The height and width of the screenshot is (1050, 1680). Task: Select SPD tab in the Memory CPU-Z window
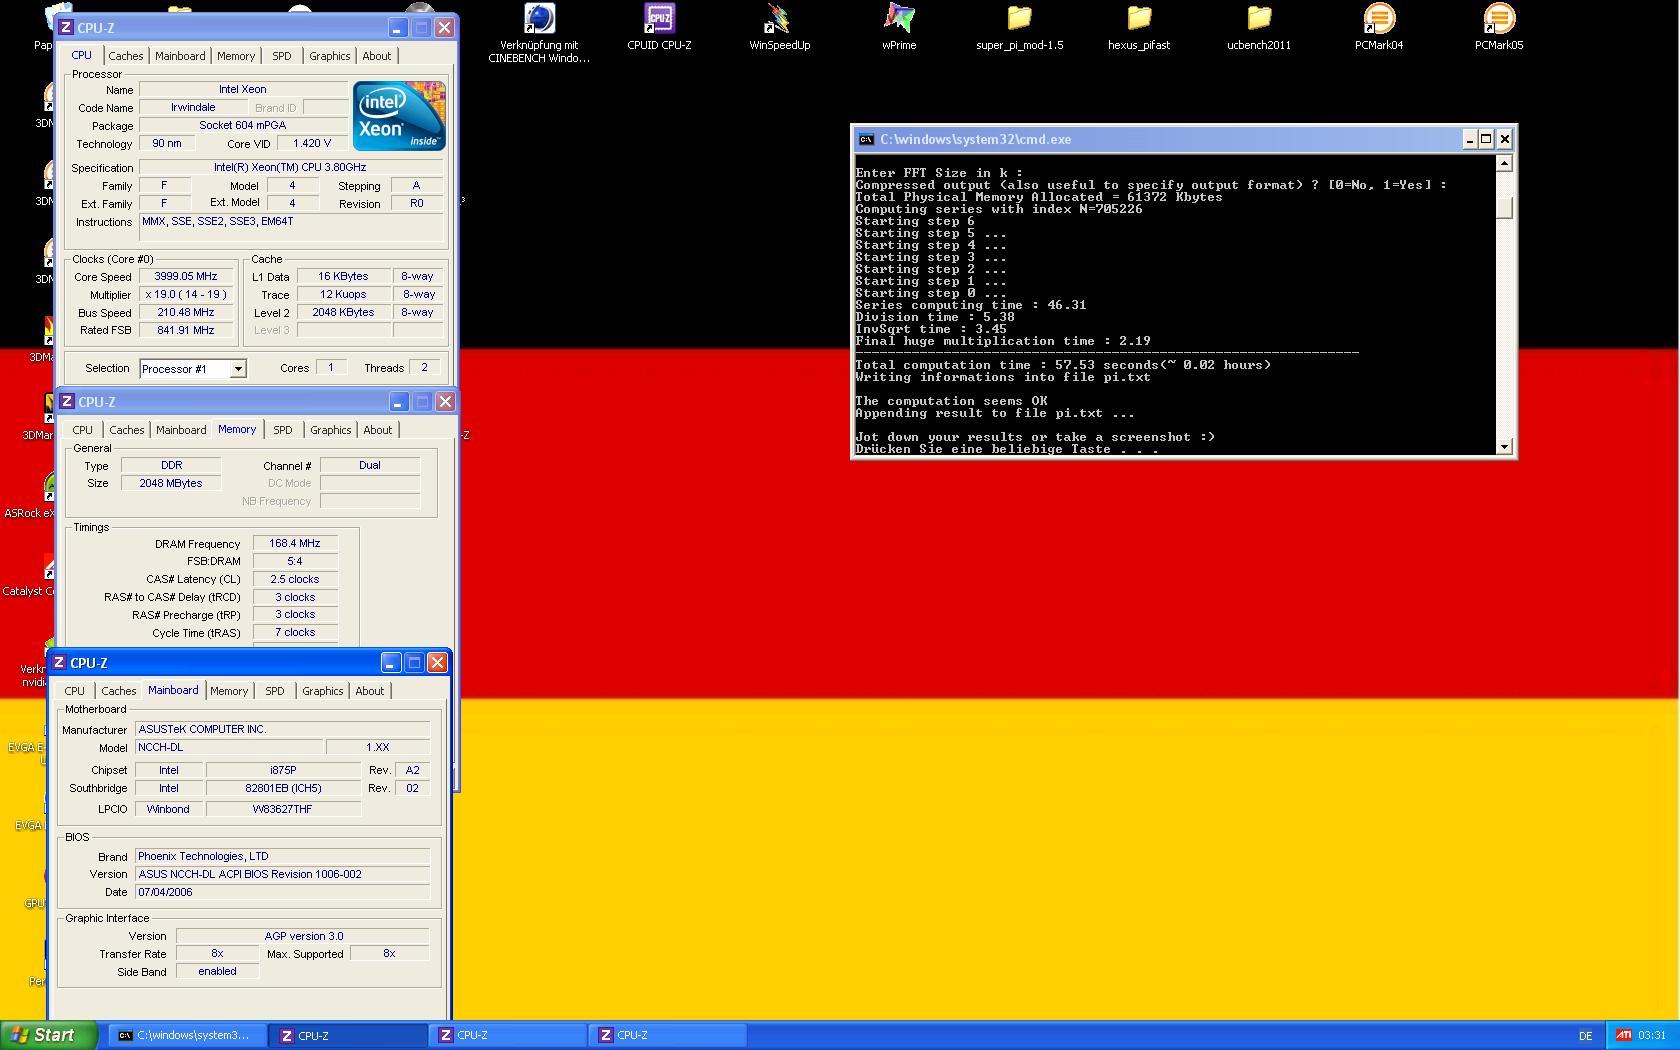(x=283, y=430)
